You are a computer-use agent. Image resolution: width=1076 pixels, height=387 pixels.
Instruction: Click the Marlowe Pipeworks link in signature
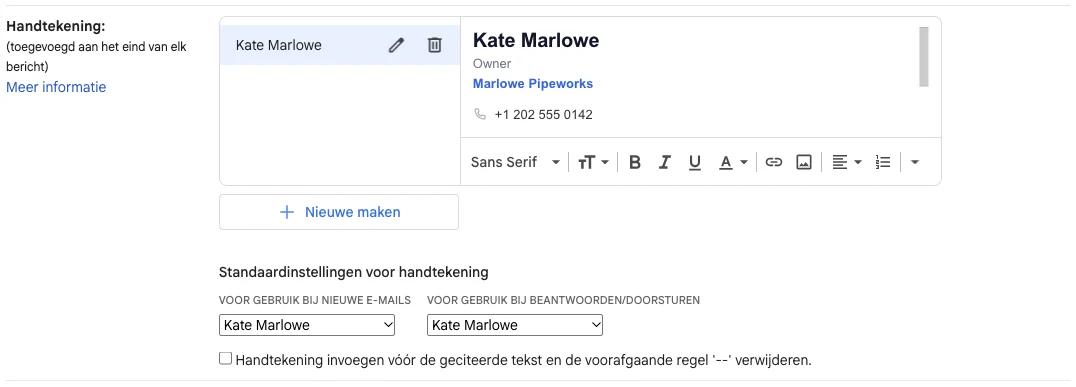click(533, 84)
